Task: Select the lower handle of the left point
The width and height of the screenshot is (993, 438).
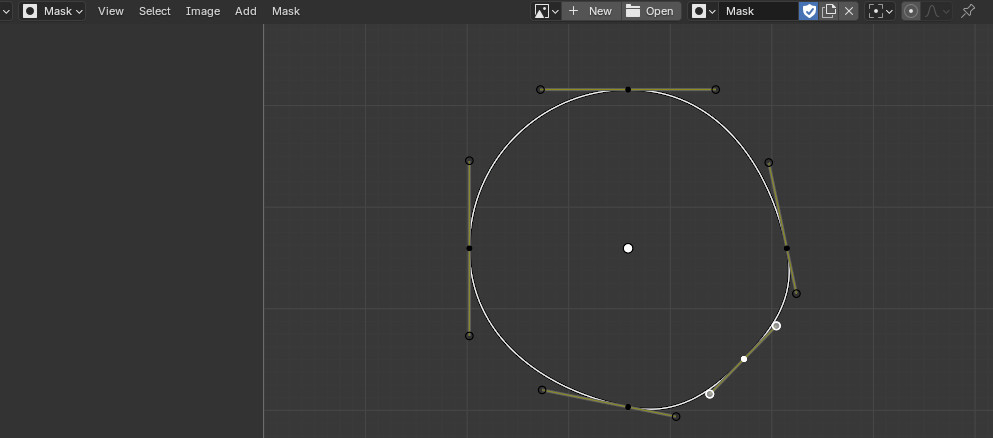Action: (469, 335)
